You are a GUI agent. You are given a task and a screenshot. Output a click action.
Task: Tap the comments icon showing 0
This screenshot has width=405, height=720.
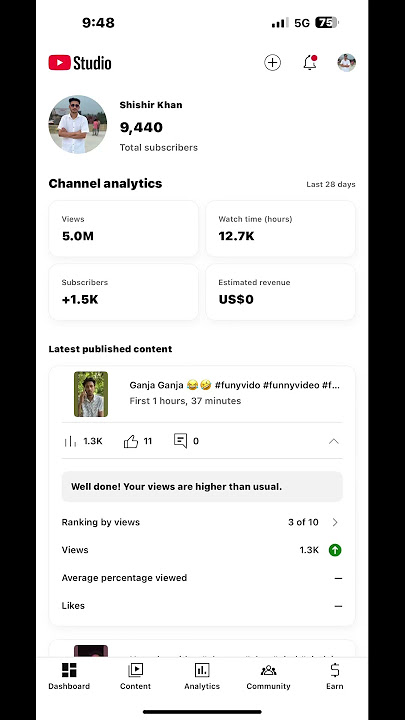click(x=180, y=441)
